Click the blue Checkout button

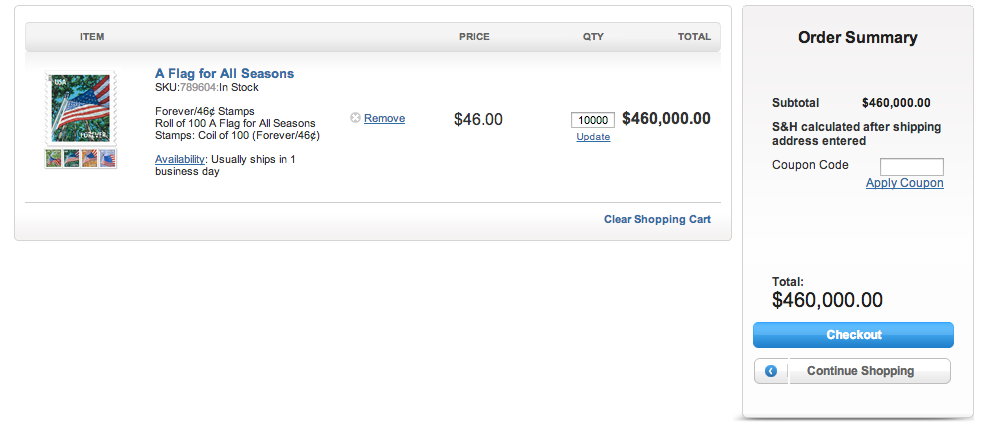coord(853,335)
